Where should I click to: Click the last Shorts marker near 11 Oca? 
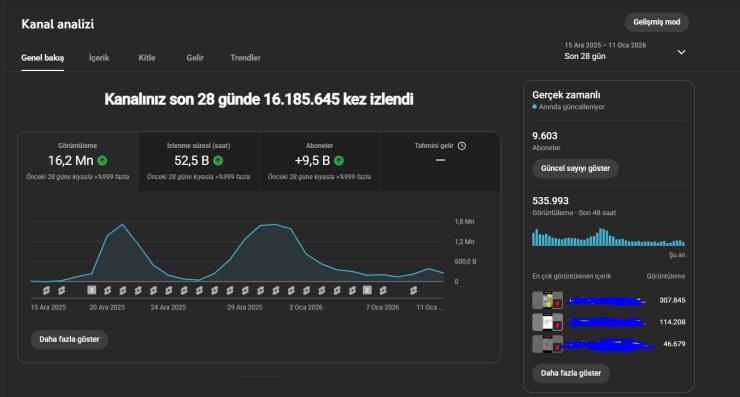[413, 290]
